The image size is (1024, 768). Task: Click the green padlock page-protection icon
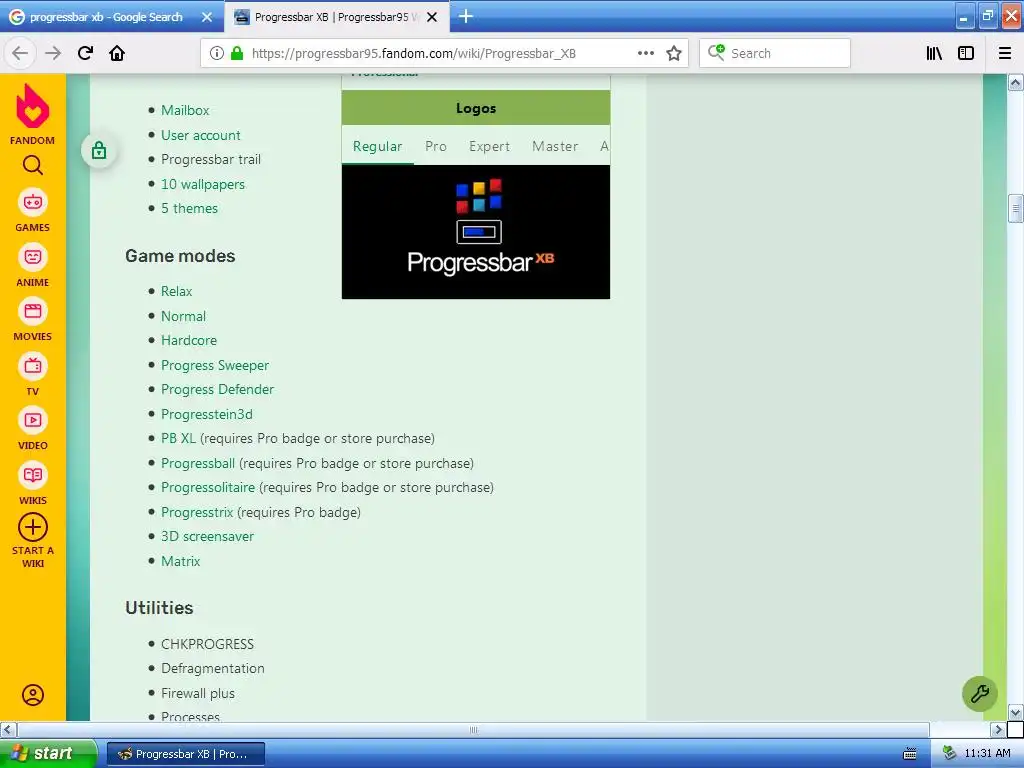[99, 151]
